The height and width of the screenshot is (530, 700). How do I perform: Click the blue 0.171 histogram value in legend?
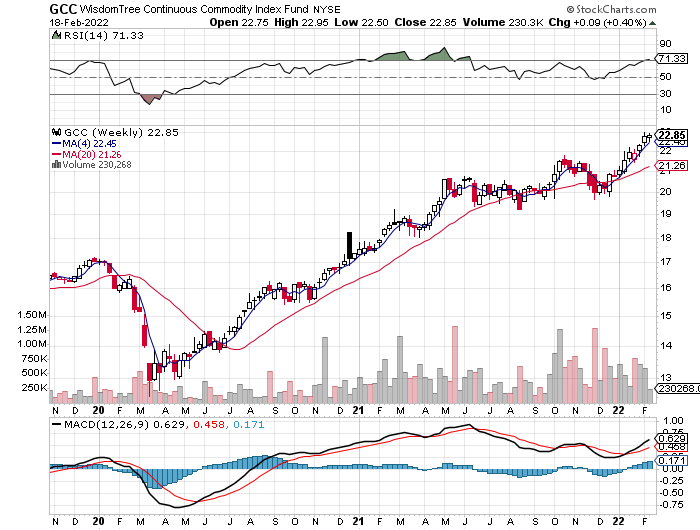coord(249,424)
